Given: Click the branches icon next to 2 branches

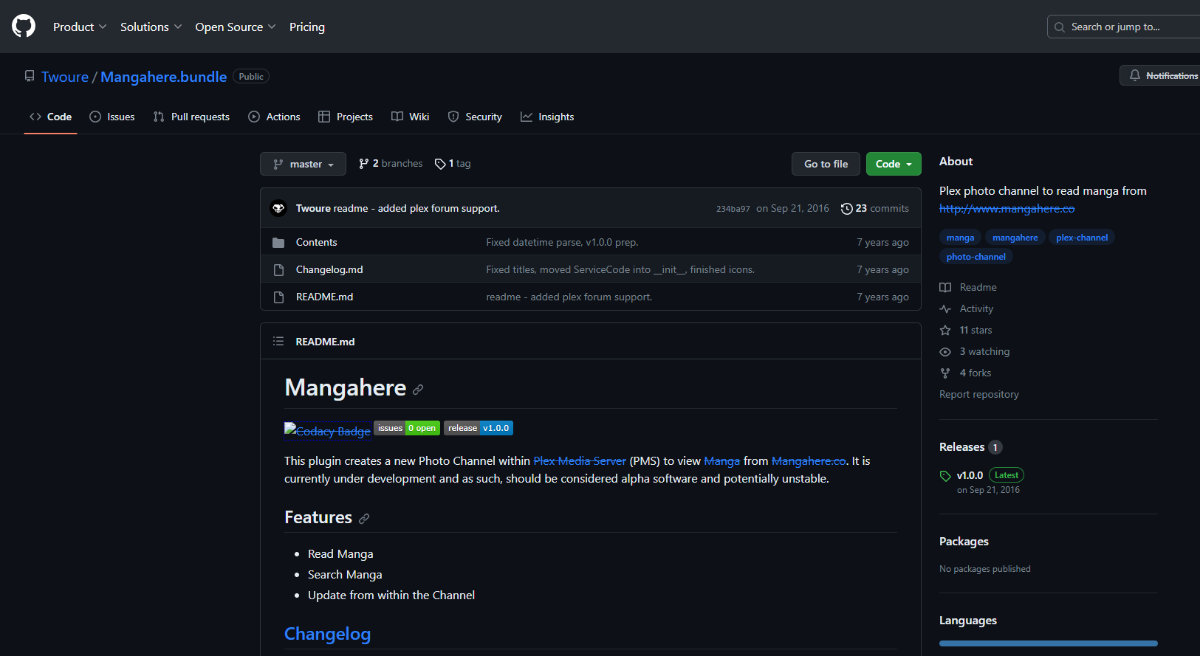Looking at the screenshot, I should coord(364,163).
